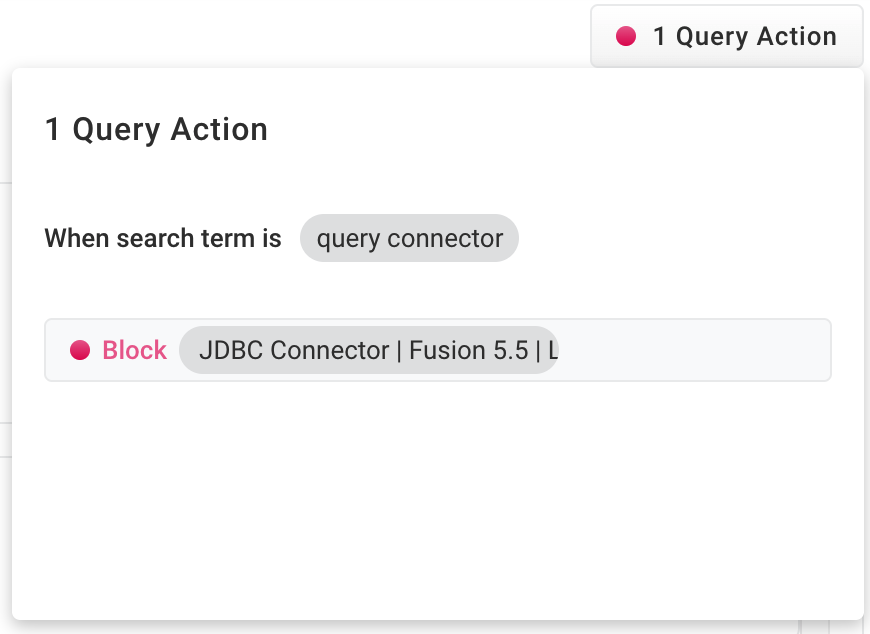This screenshot has width=870, height=634.
Task: Click the blank popup area right of search chip
Action: 680,239
